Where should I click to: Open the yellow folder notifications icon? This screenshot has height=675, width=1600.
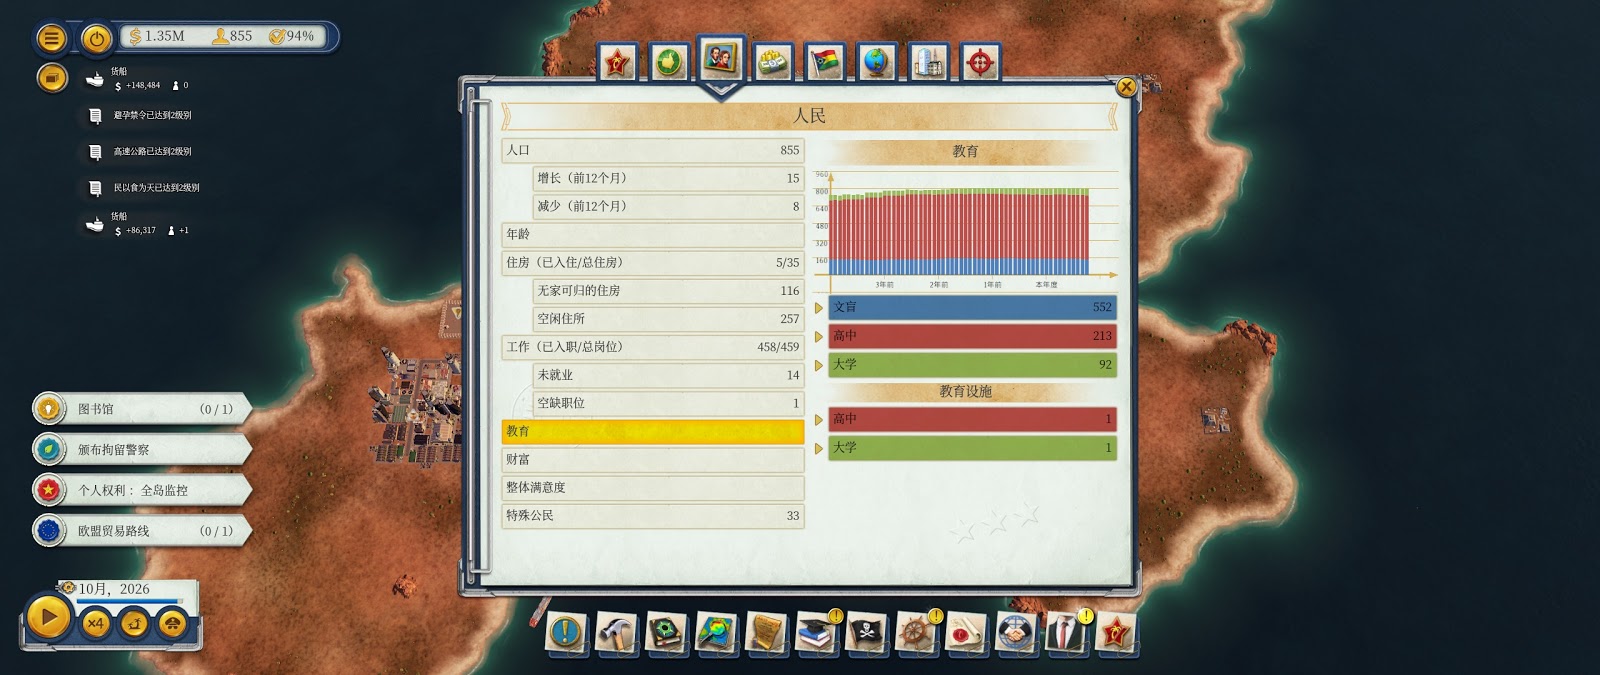(x=52, y=77)
